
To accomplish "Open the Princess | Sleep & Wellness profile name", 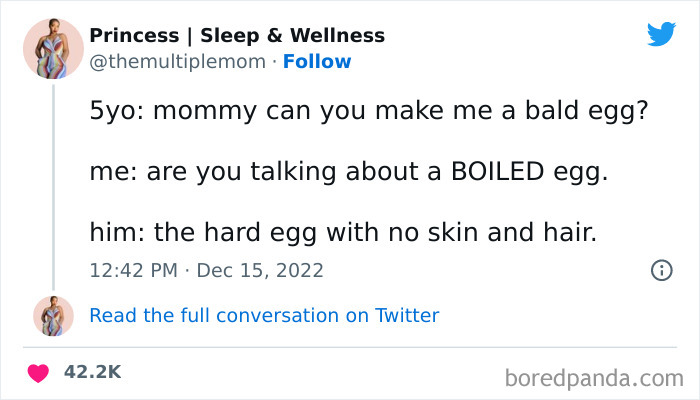I will (x=236, y=36).
